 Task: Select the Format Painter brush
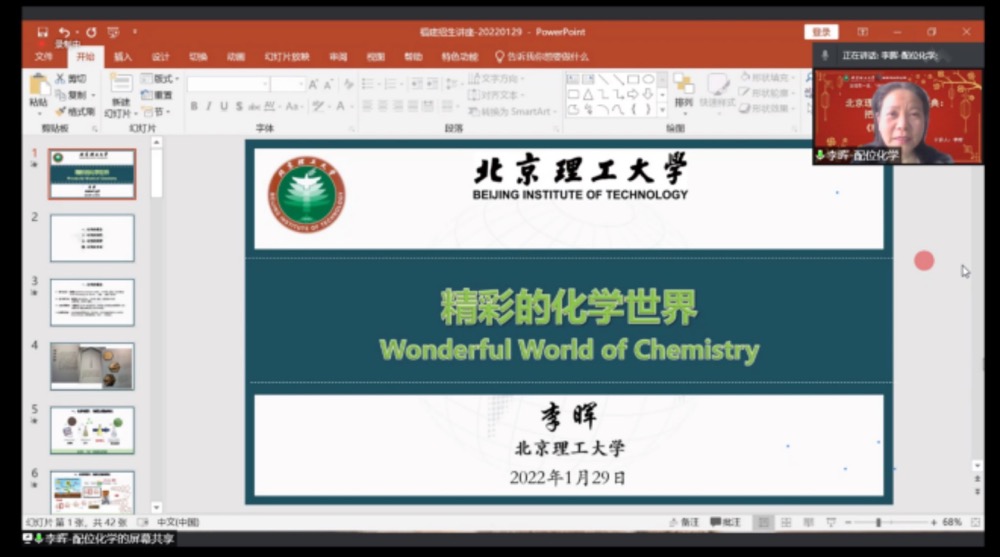[x=75, y=112]
